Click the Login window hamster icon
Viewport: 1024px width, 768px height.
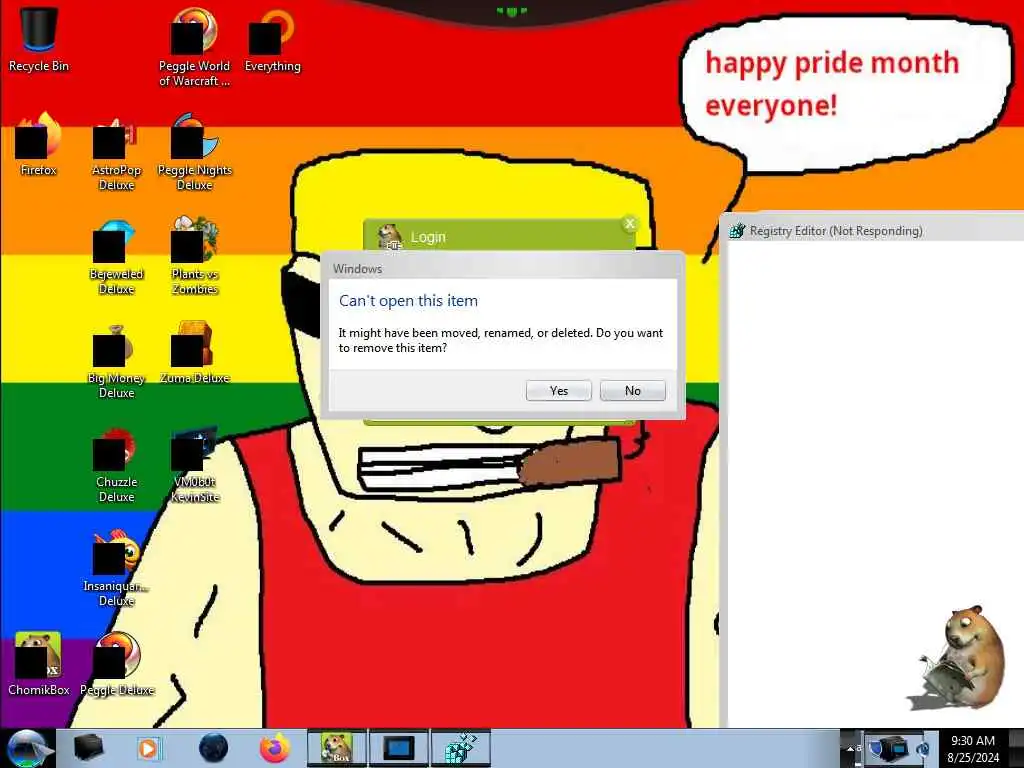click(390, 236)
